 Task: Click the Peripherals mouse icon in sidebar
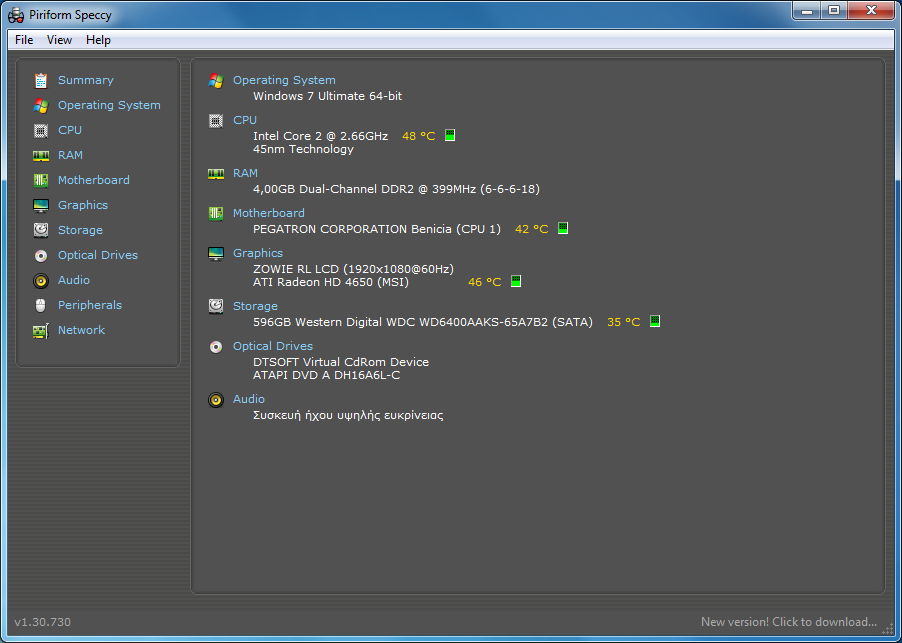click(x=41, y=305)
